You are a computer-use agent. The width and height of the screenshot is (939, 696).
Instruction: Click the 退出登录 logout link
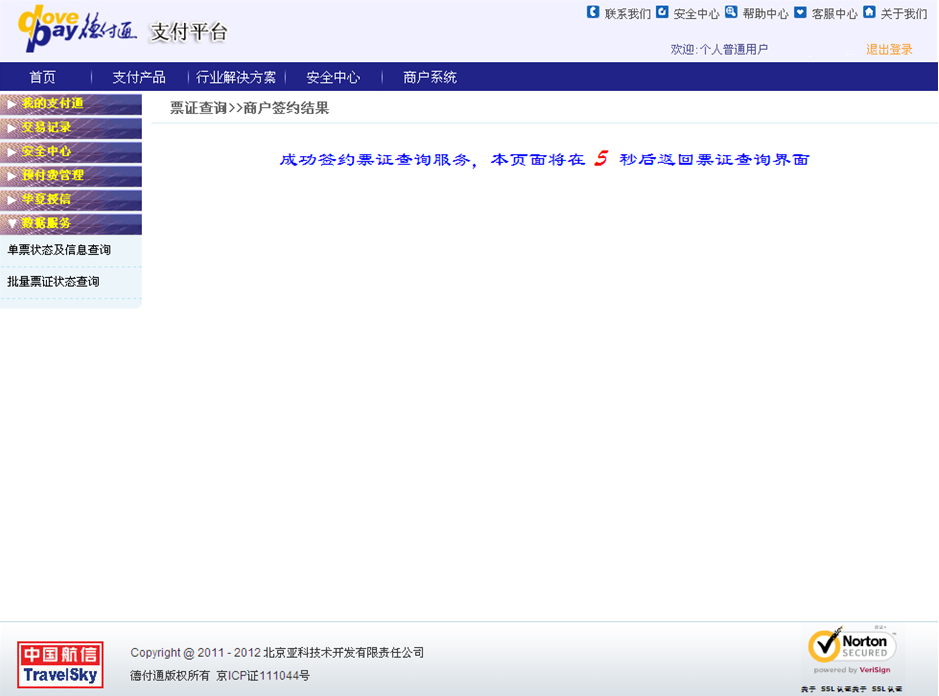pyautogui.click(x=889, y=49)
